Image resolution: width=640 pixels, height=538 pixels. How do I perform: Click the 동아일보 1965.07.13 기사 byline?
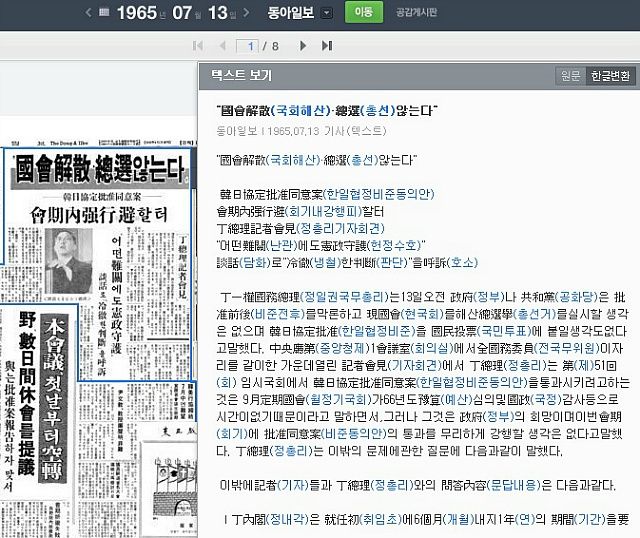coord(301,131)
